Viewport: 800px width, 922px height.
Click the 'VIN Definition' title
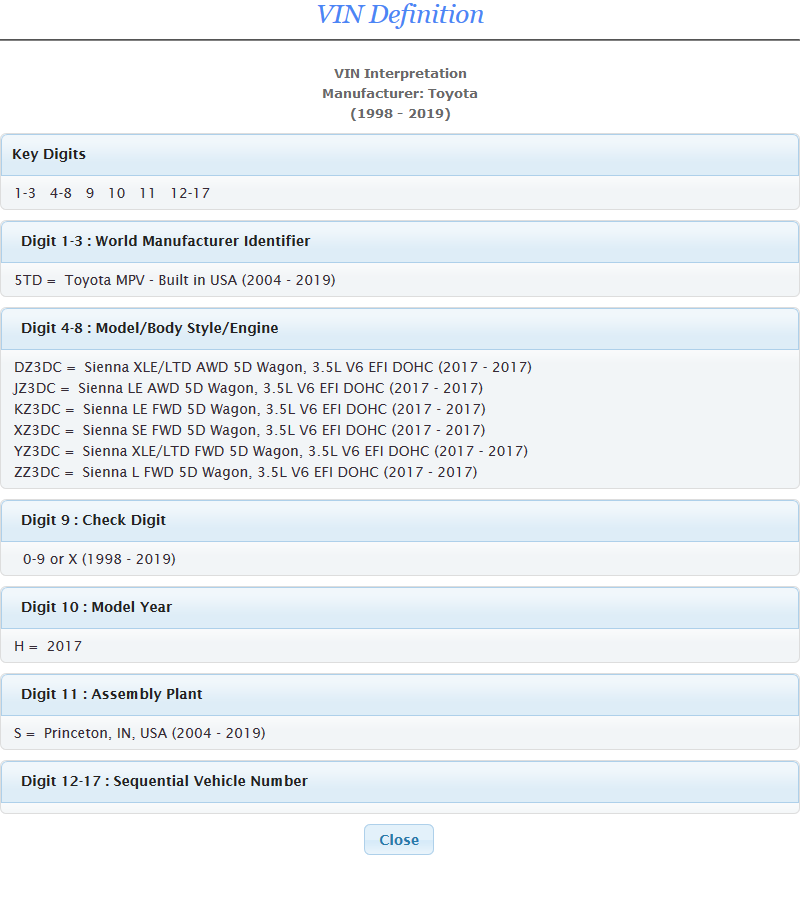coord(400,15)
